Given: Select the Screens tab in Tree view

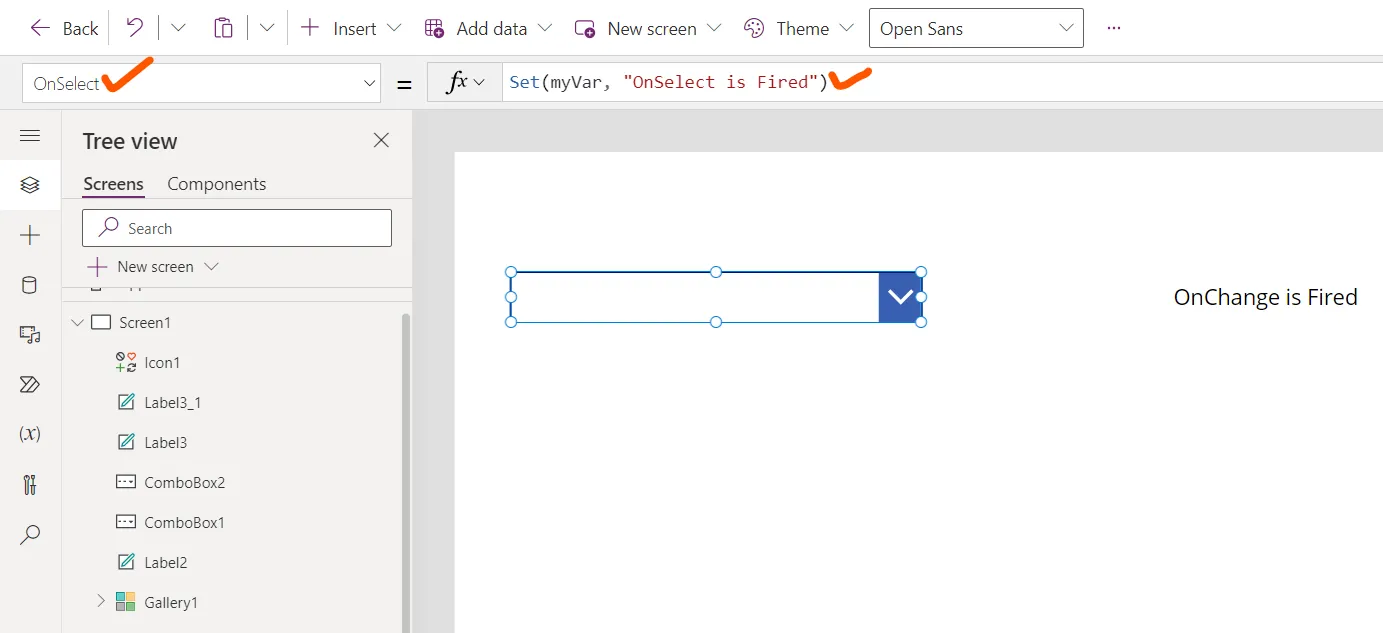Looking at the screenshot, I should pos(113,183).
